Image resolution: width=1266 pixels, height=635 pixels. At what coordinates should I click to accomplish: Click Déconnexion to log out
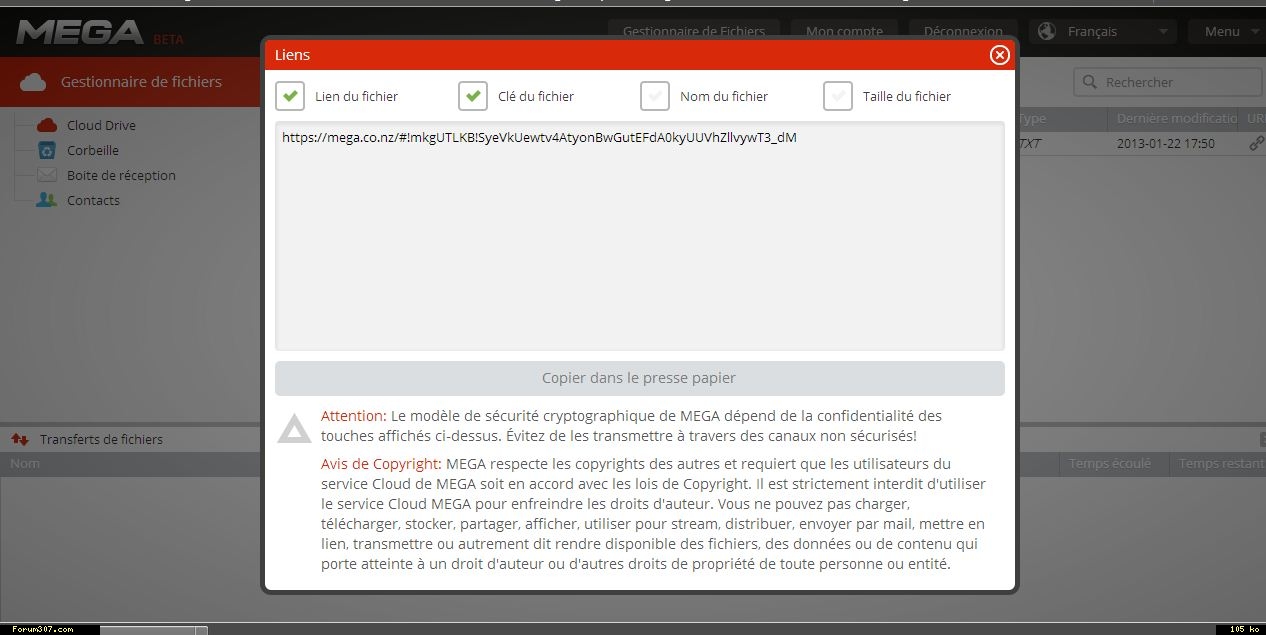(x=963, y=31)
